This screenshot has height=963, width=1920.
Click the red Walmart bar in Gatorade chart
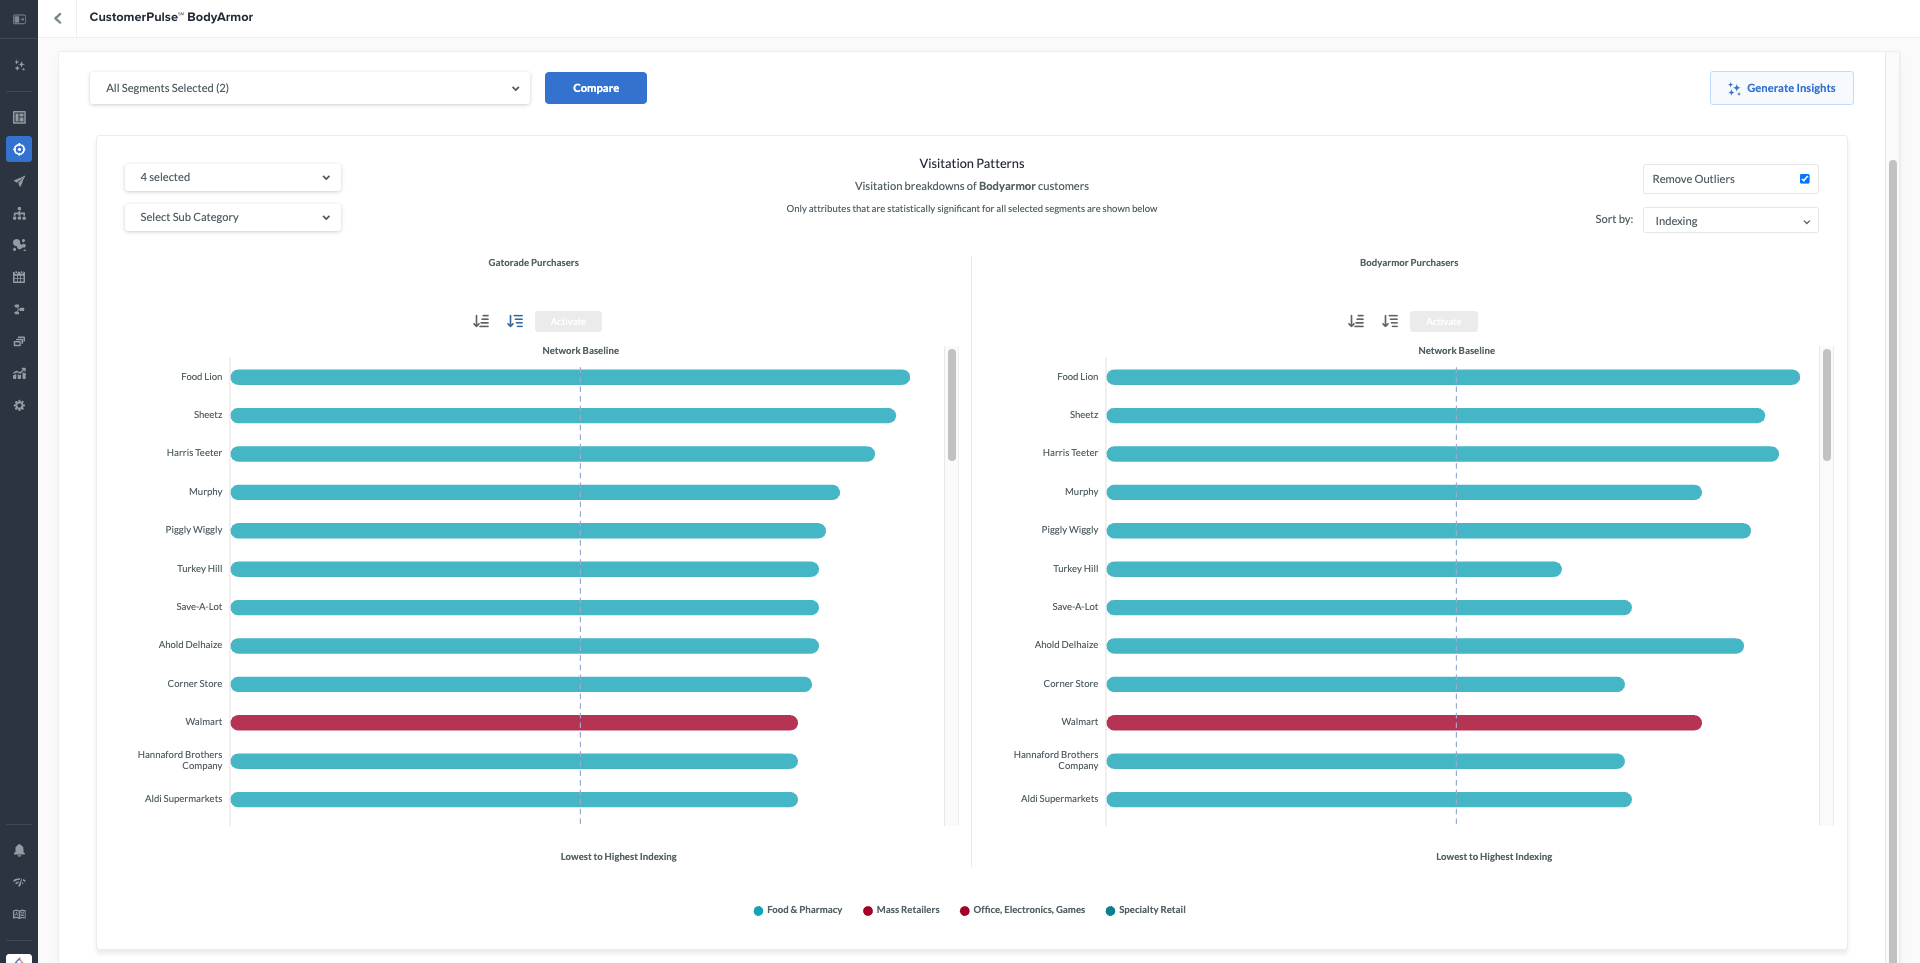coord(514,722)
